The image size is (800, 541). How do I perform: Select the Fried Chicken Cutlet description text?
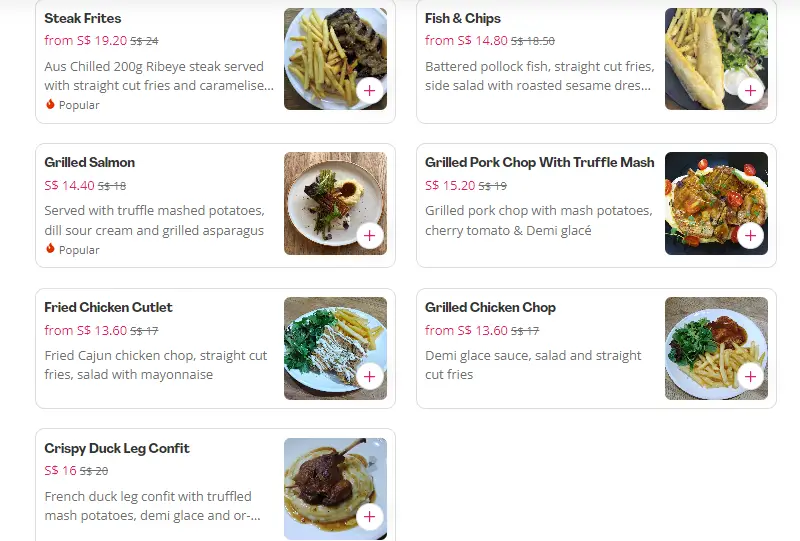tap(156, 365)
